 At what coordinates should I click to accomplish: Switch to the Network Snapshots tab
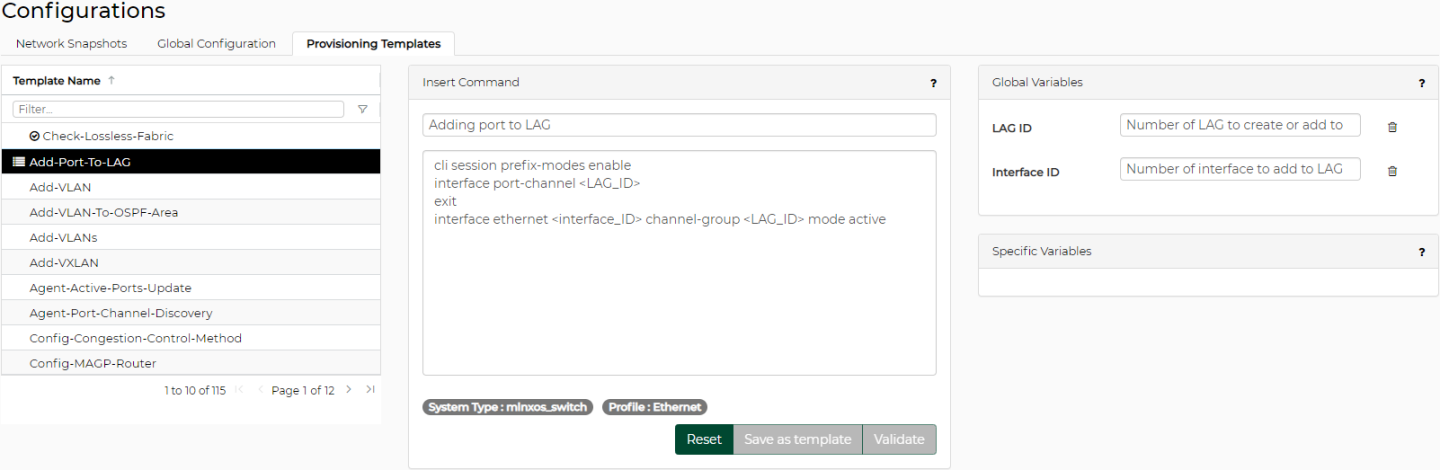pos(71,44)
